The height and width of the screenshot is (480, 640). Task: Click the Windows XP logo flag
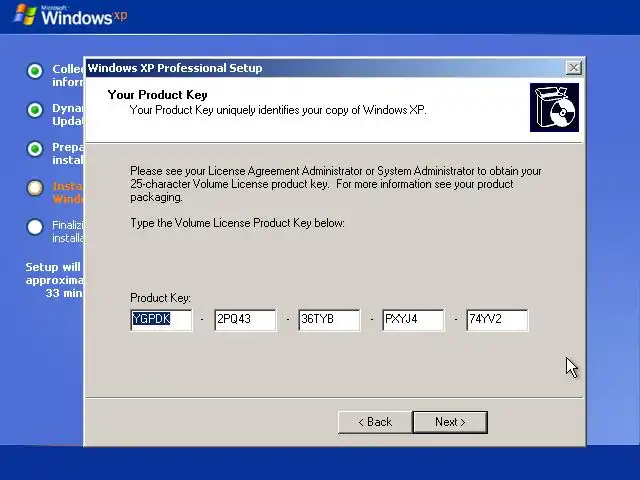[x=24, y=14]
